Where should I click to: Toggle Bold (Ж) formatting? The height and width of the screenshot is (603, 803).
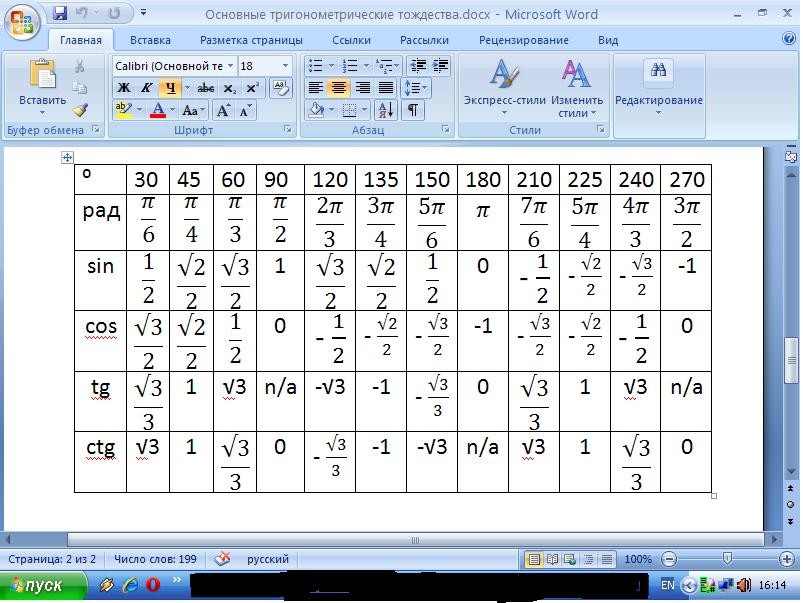click(x=125, y=88)
